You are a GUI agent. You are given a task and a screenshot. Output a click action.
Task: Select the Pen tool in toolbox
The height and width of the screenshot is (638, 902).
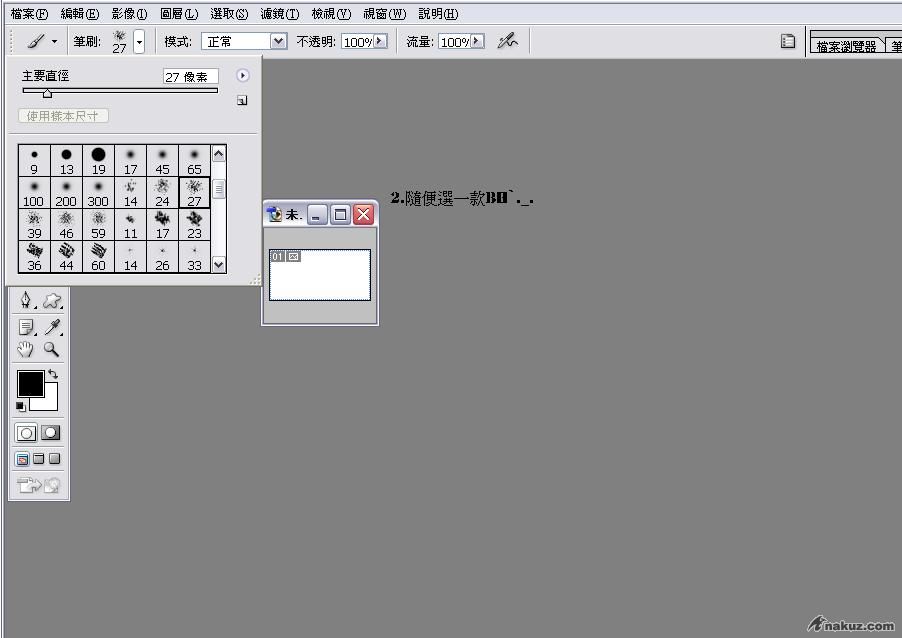click(26, 301)
